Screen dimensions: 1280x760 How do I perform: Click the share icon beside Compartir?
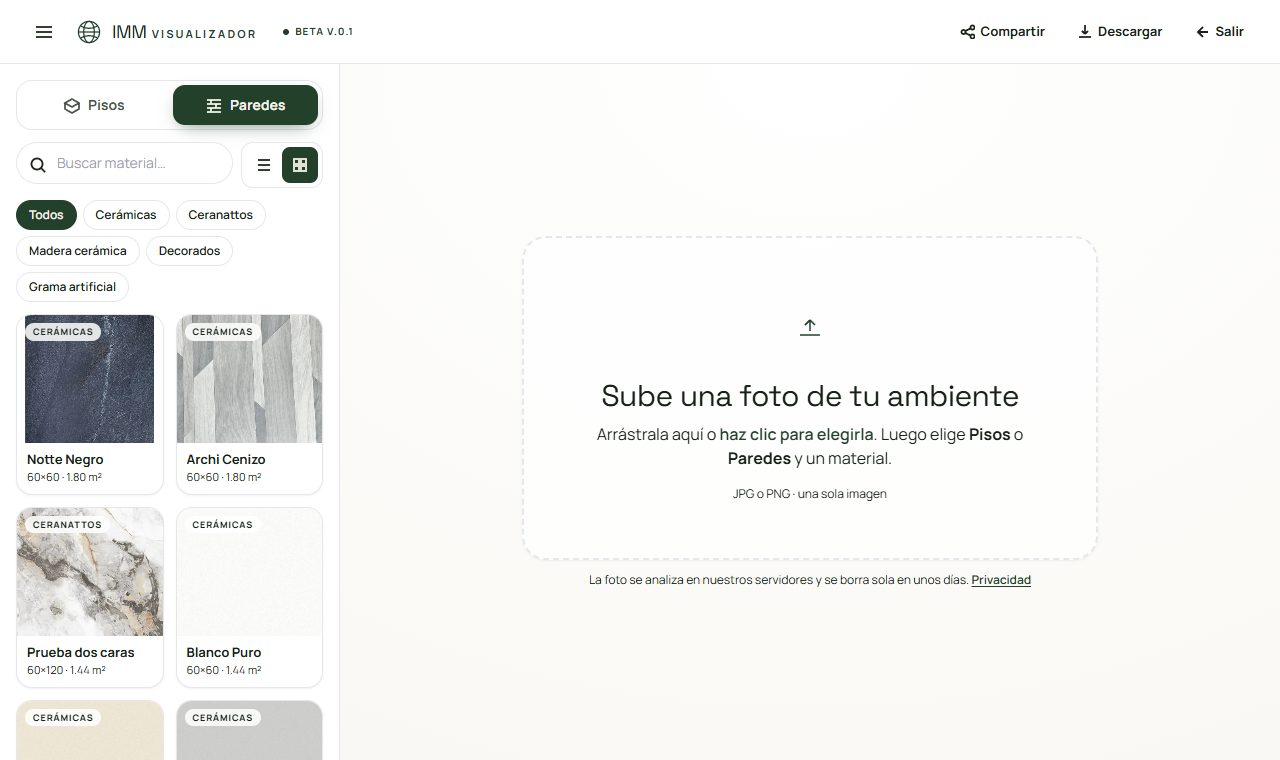point(967,32)
